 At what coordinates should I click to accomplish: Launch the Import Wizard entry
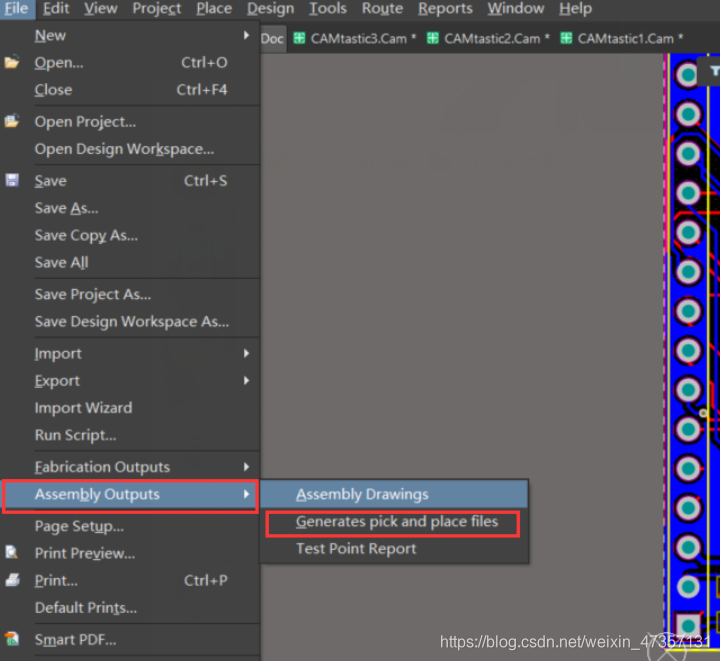coord(130,408)
